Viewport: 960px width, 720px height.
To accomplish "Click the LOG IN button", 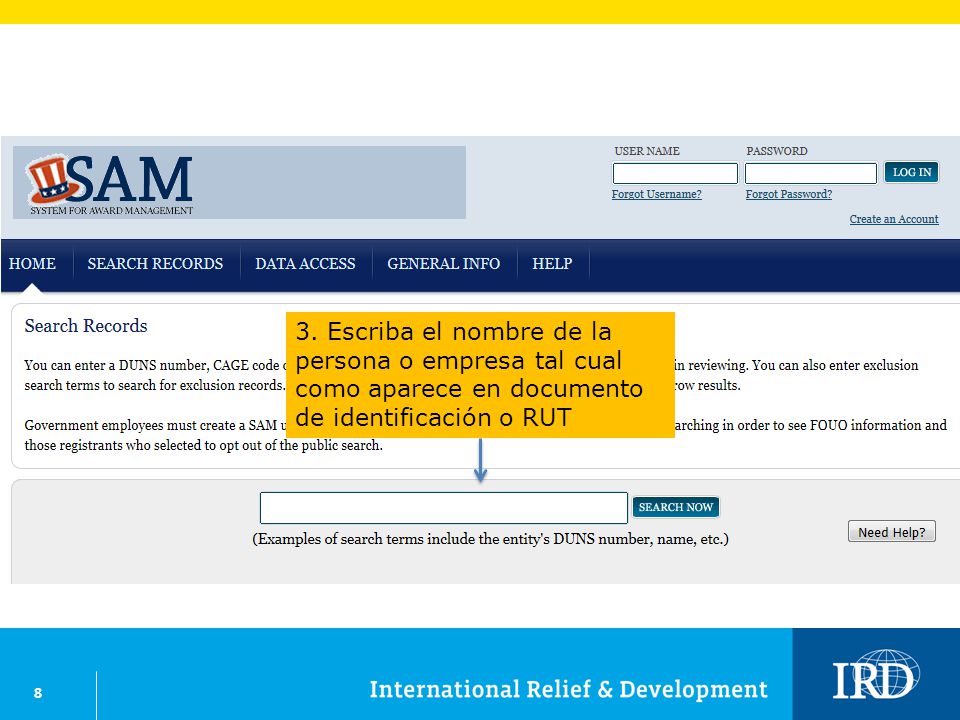I will pos(912,173).
